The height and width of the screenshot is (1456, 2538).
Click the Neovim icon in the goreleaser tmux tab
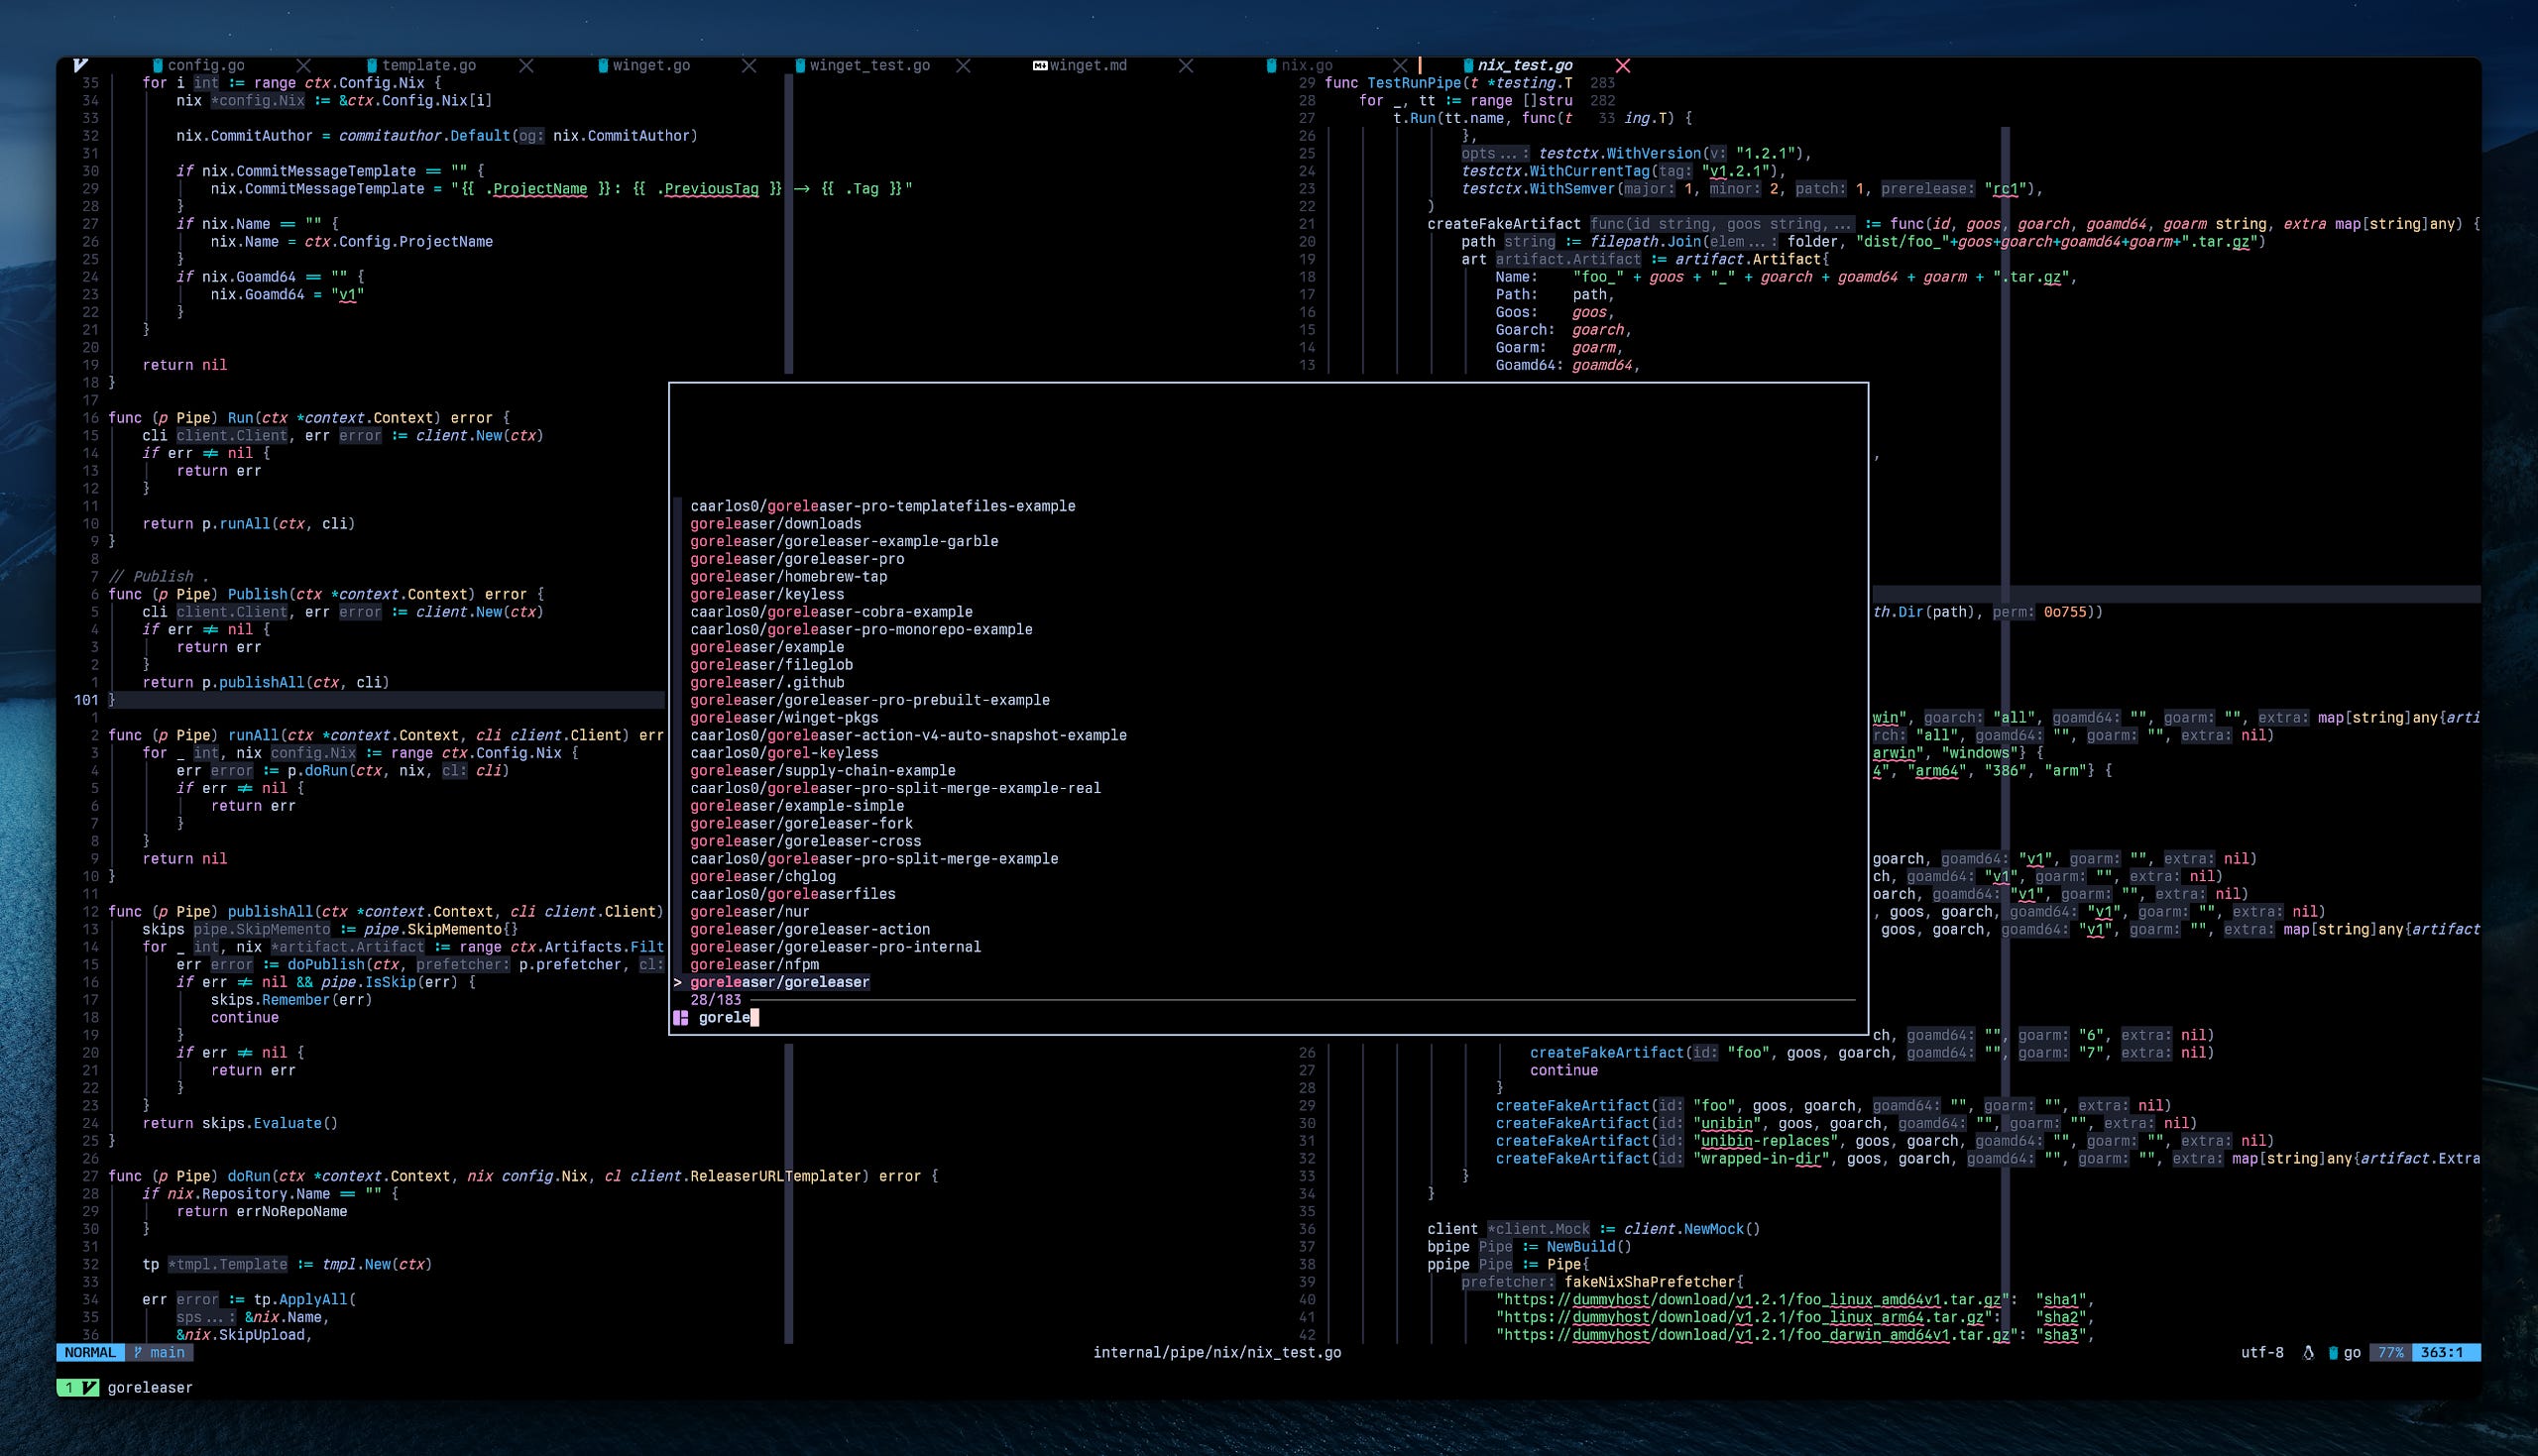88,1388
